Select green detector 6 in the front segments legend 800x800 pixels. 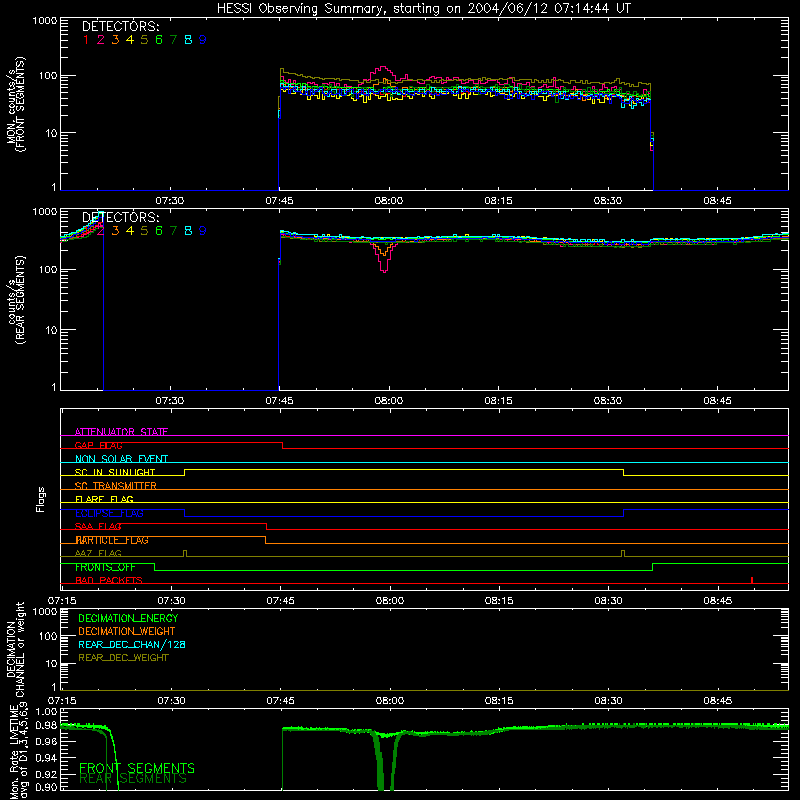[x=159, y=40]
